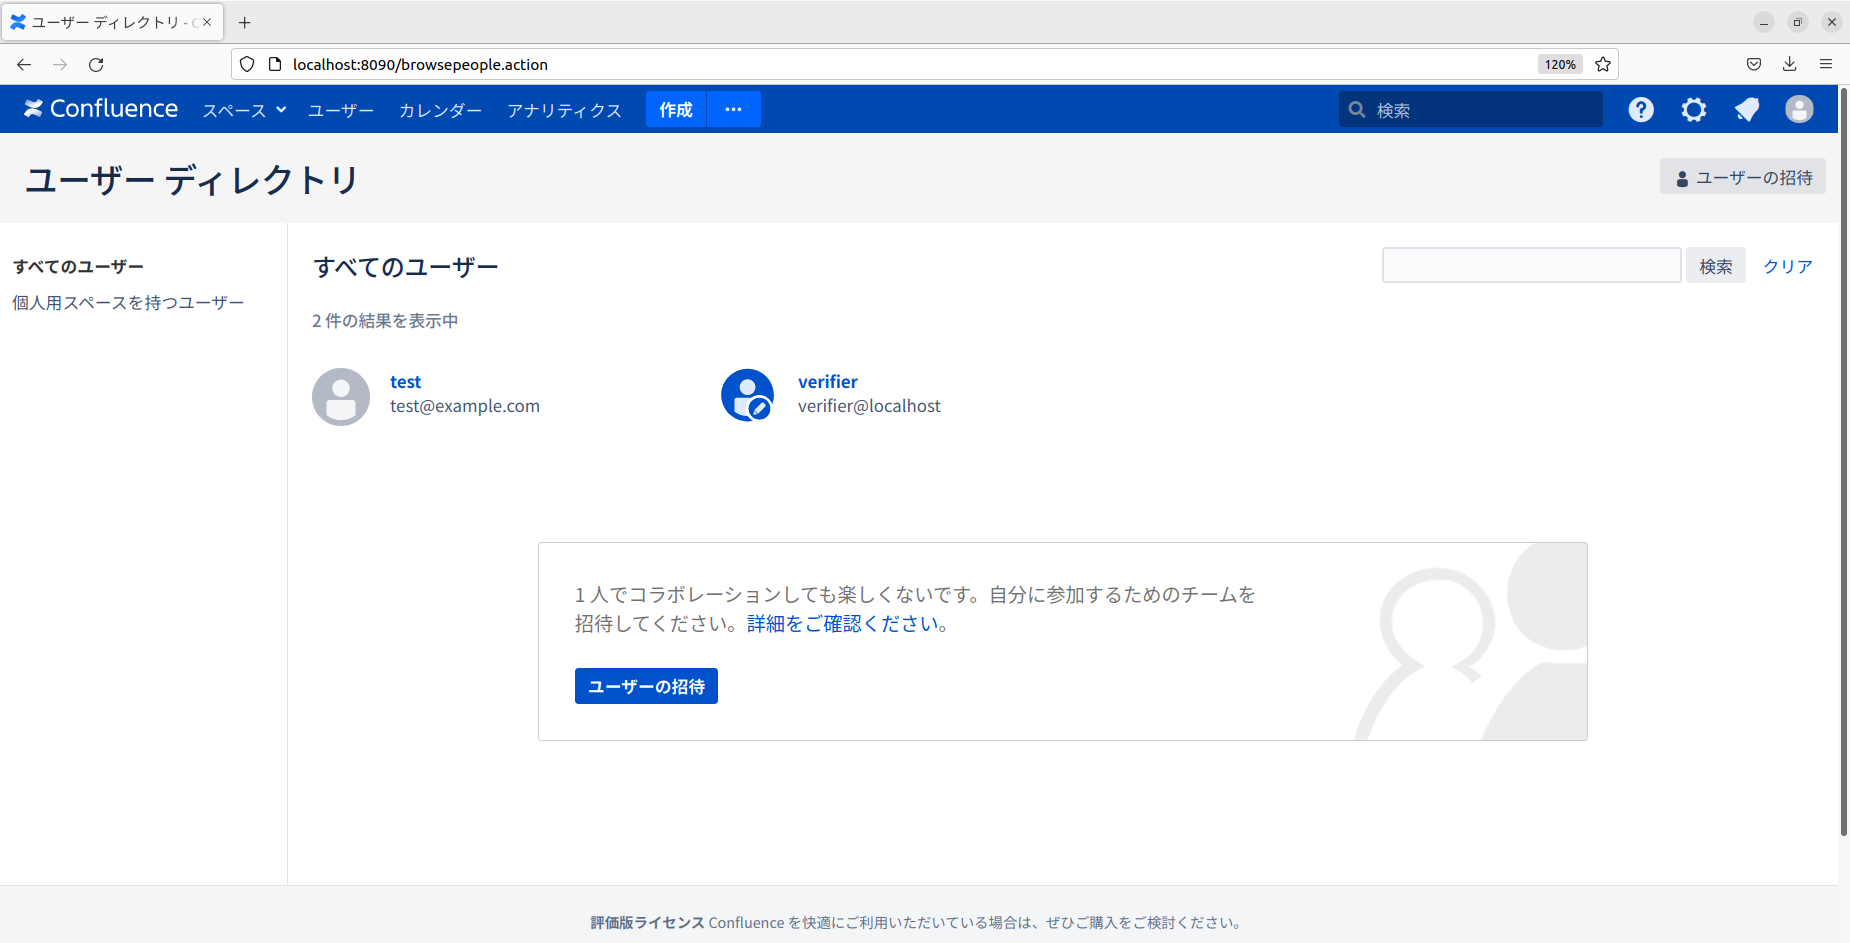This screenshot has width=1850, height=943.
Task: Open the ellipsis overflow menu beside 作成
Action: 734,109
